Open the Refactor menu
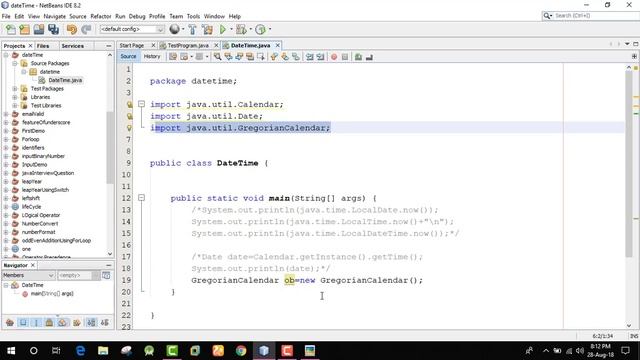The height and width of the screenshot is (360, 640). pyautogui.click(x=100, y=16)
